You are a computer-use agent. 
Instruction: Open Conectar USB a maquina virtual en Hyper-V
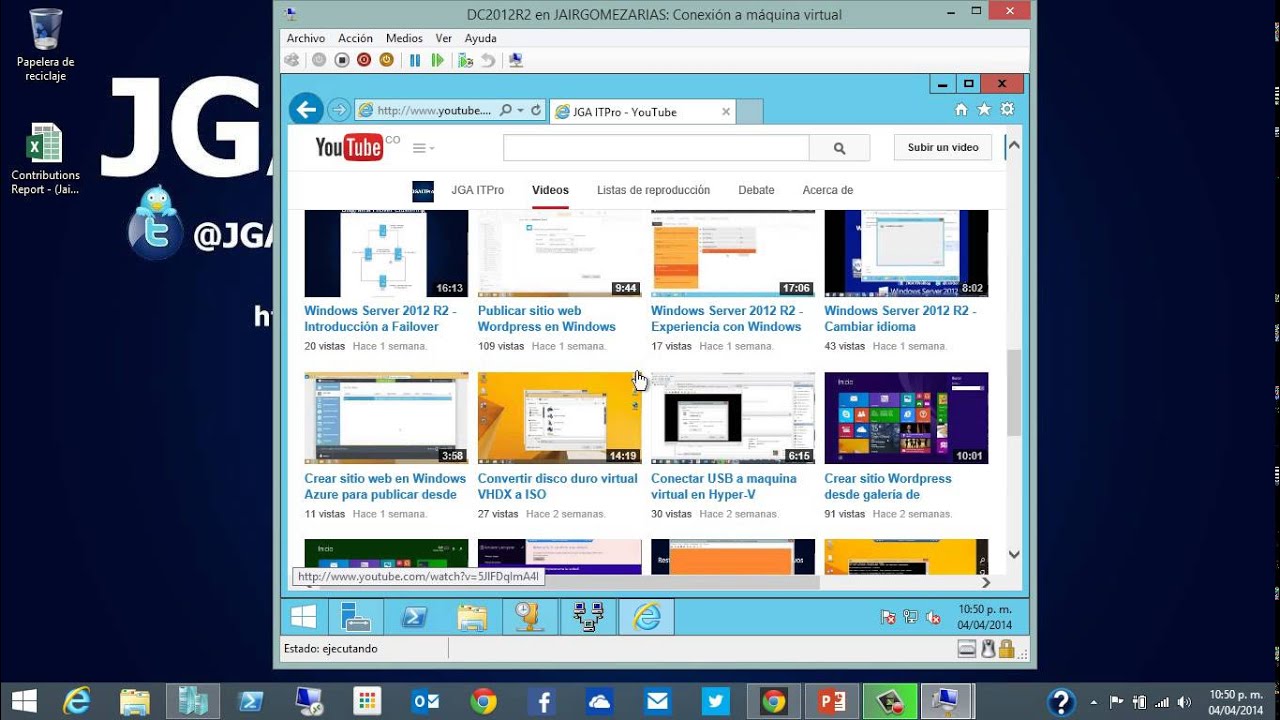[724, 486]
